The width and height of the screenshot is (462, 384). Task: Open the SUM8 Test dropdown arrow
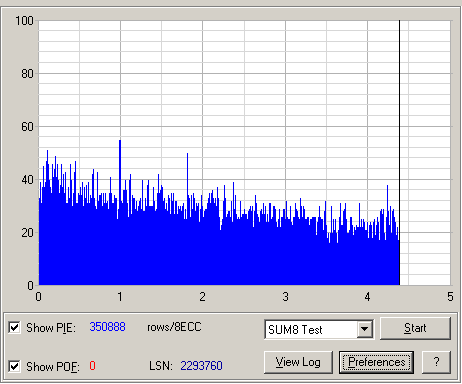click(x=365, y=329)
